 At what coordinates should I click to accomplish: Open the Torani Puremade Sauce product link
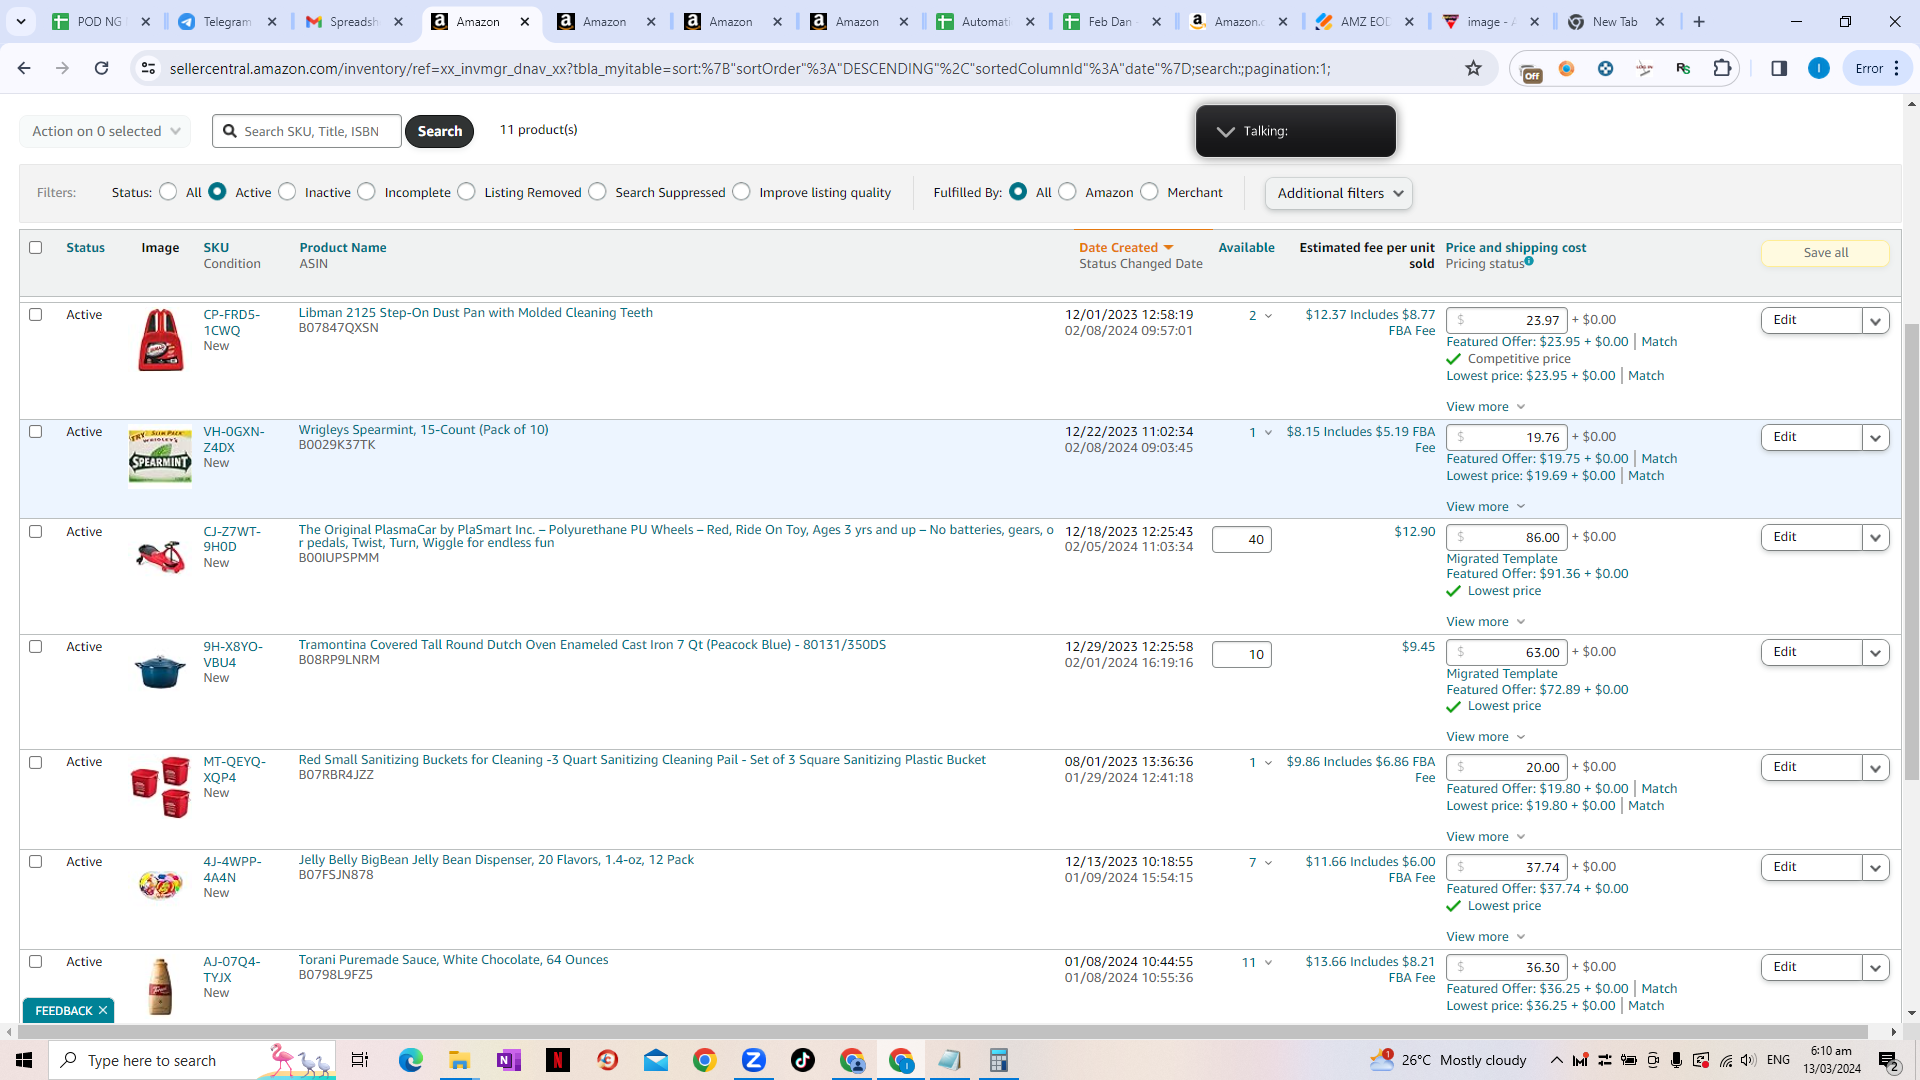point(453,960)
